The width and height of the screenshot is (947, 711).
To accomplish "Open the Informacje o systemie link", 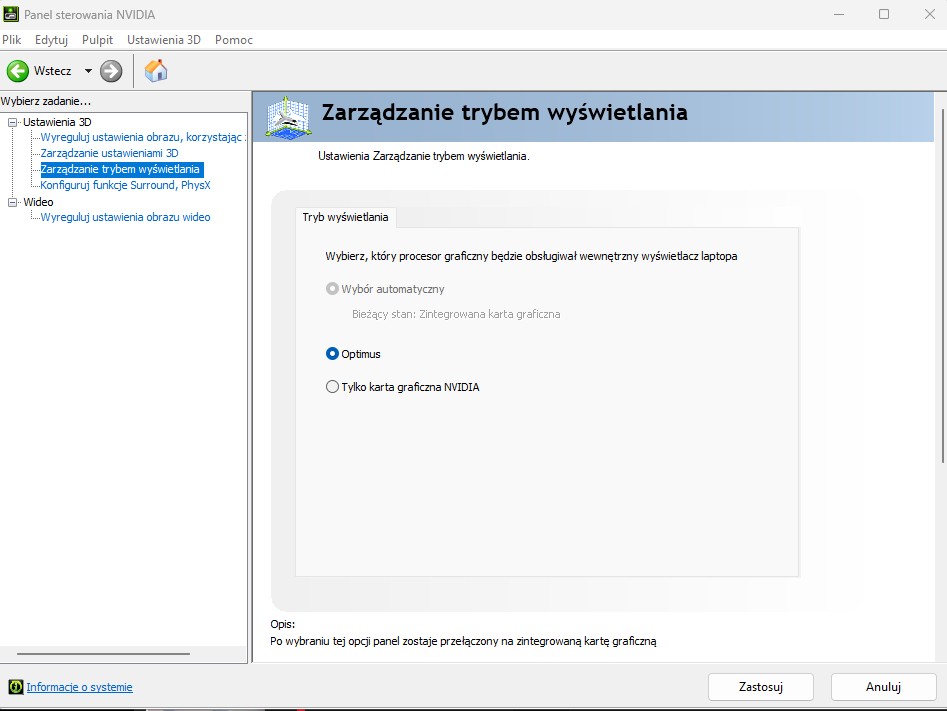I will pyautogui.click(x=79, y=687).
